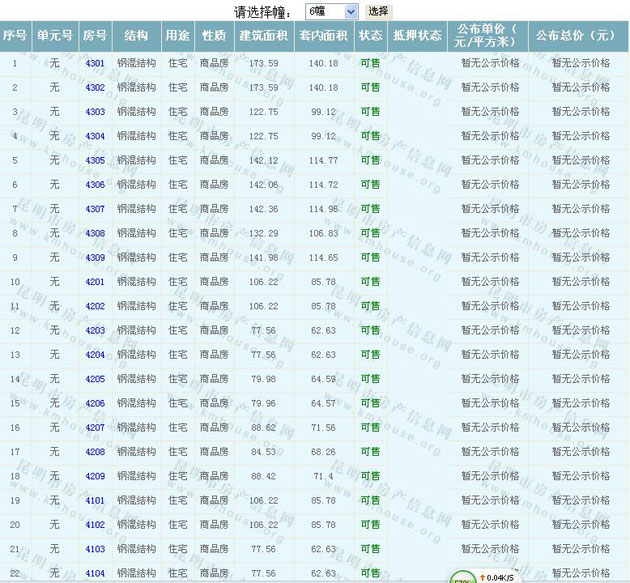
Task: Open room 4309 link
Action: [95, 258]
